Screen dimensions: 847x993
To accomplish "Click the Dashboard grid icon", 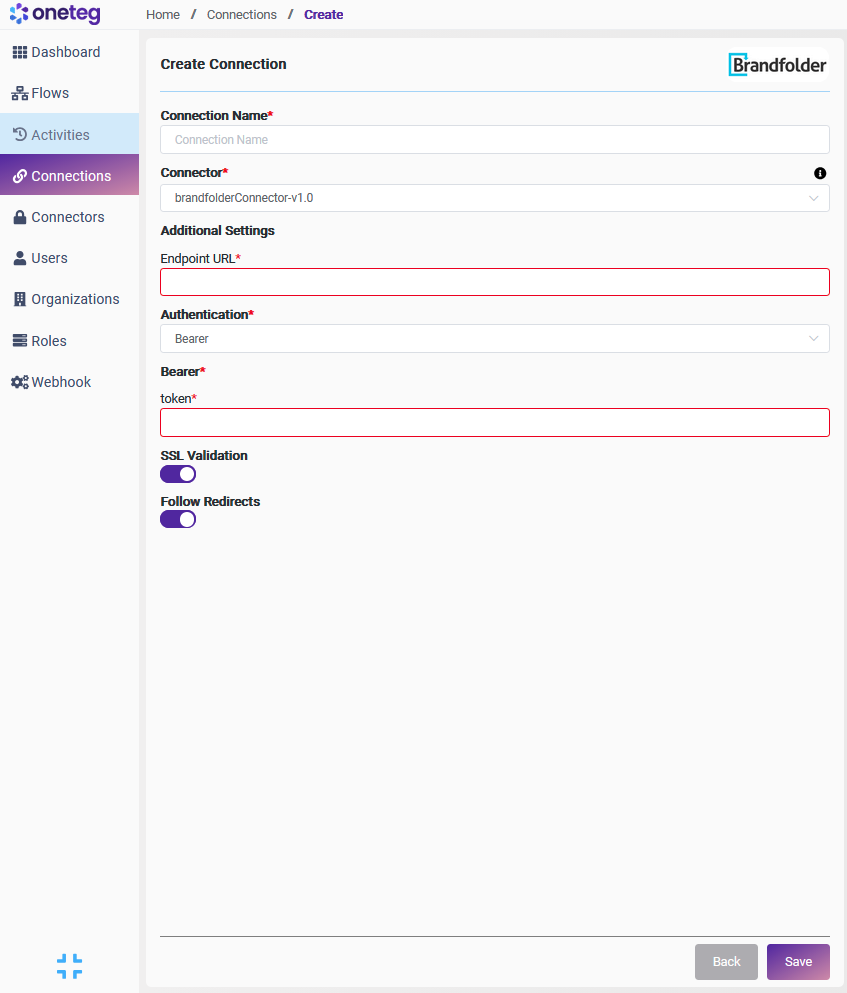I will pos(19,52).
